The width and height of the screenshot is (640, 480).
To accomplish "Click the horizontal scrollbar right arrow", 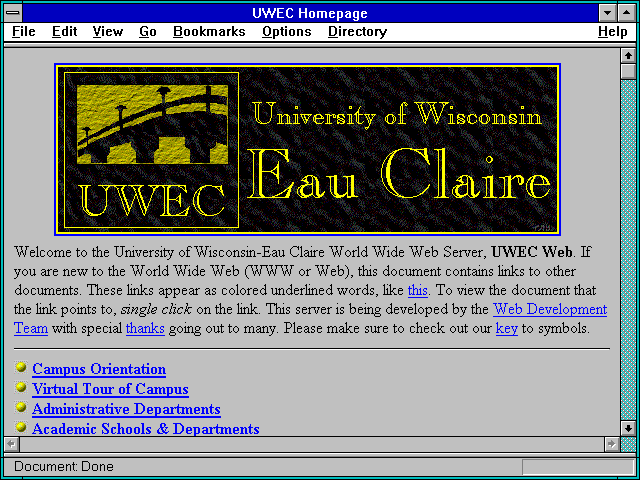I will pyautogui.click(x=611, y=444).
